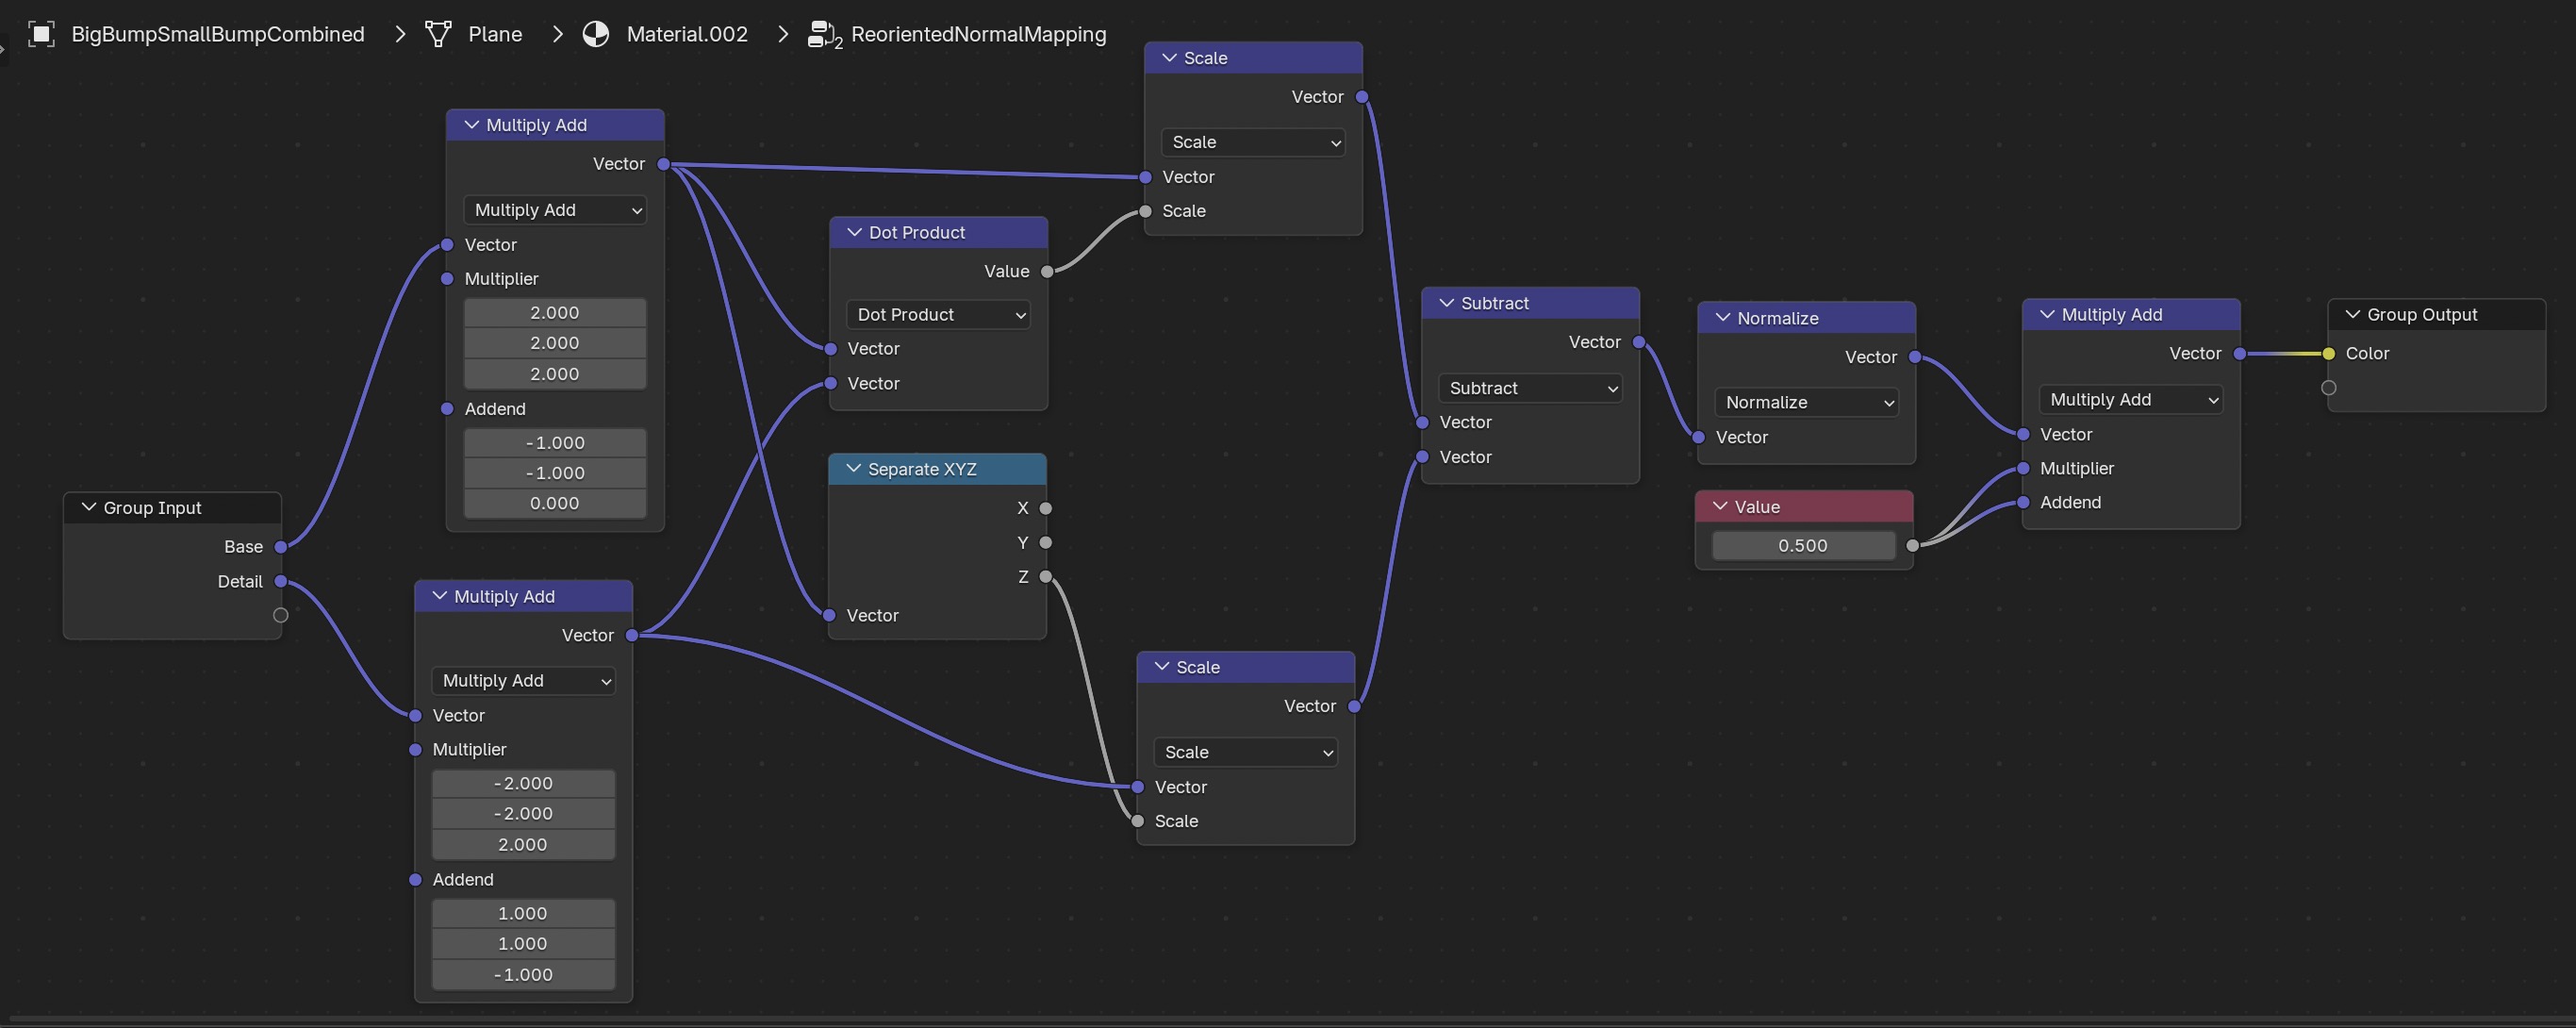Collapse the Dot Product node

pos(854,232)
